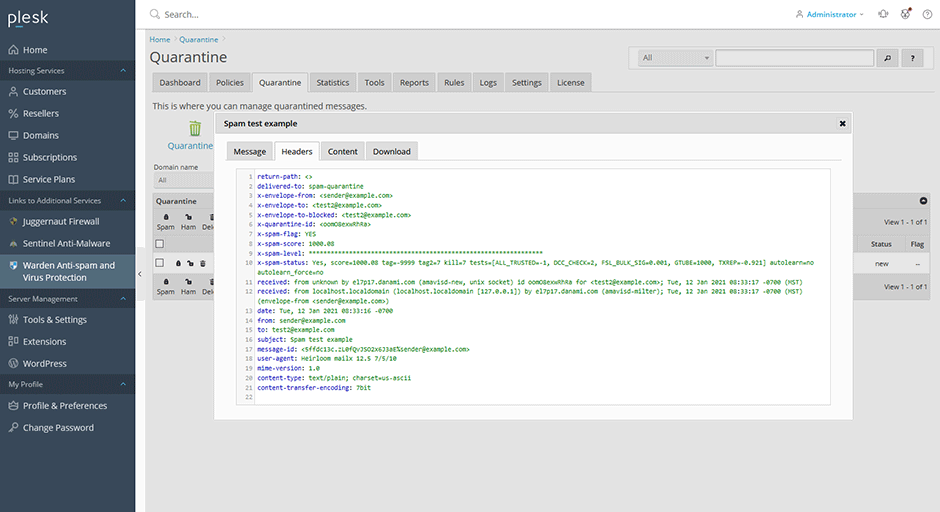The height and width of the screenshot is (512, 940).
Task: Collapse the Quarantine panel with the round arrow
Action: tap(923, 201)
